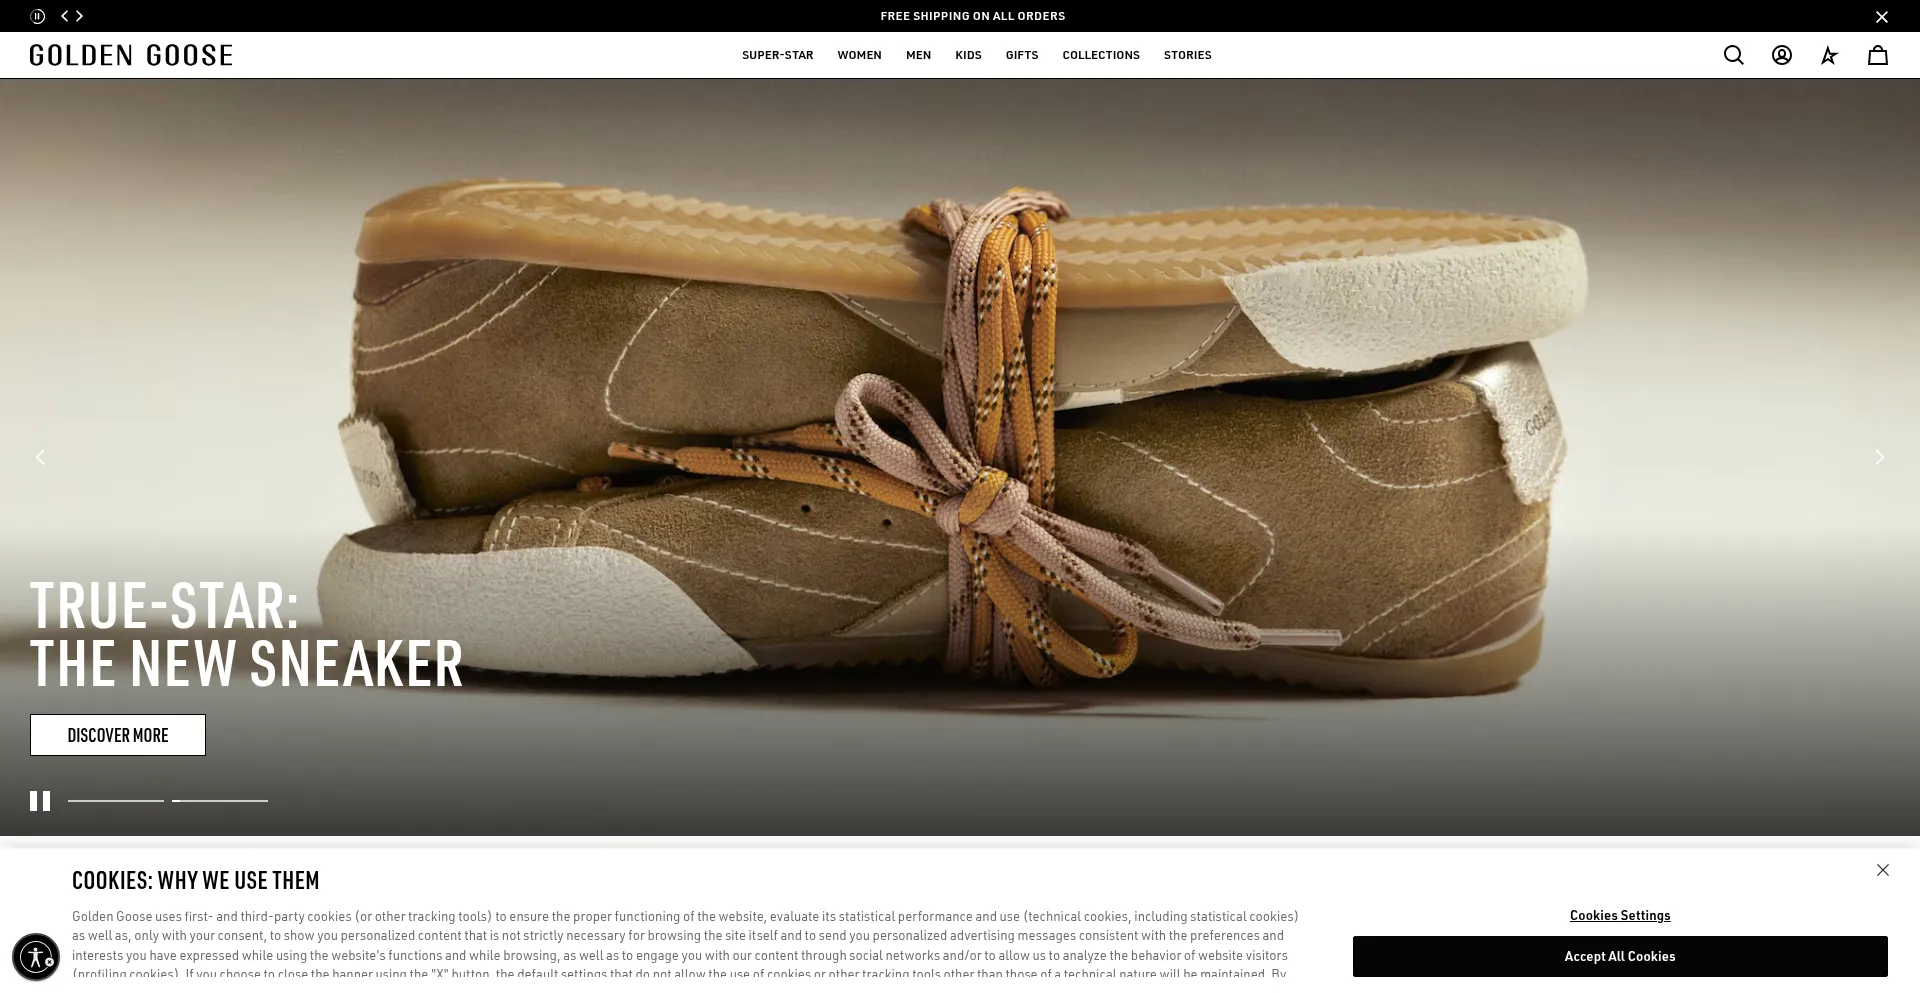Show next announcement in top bar
Viewport: 1920px width, 993px height.
(80, 16)
